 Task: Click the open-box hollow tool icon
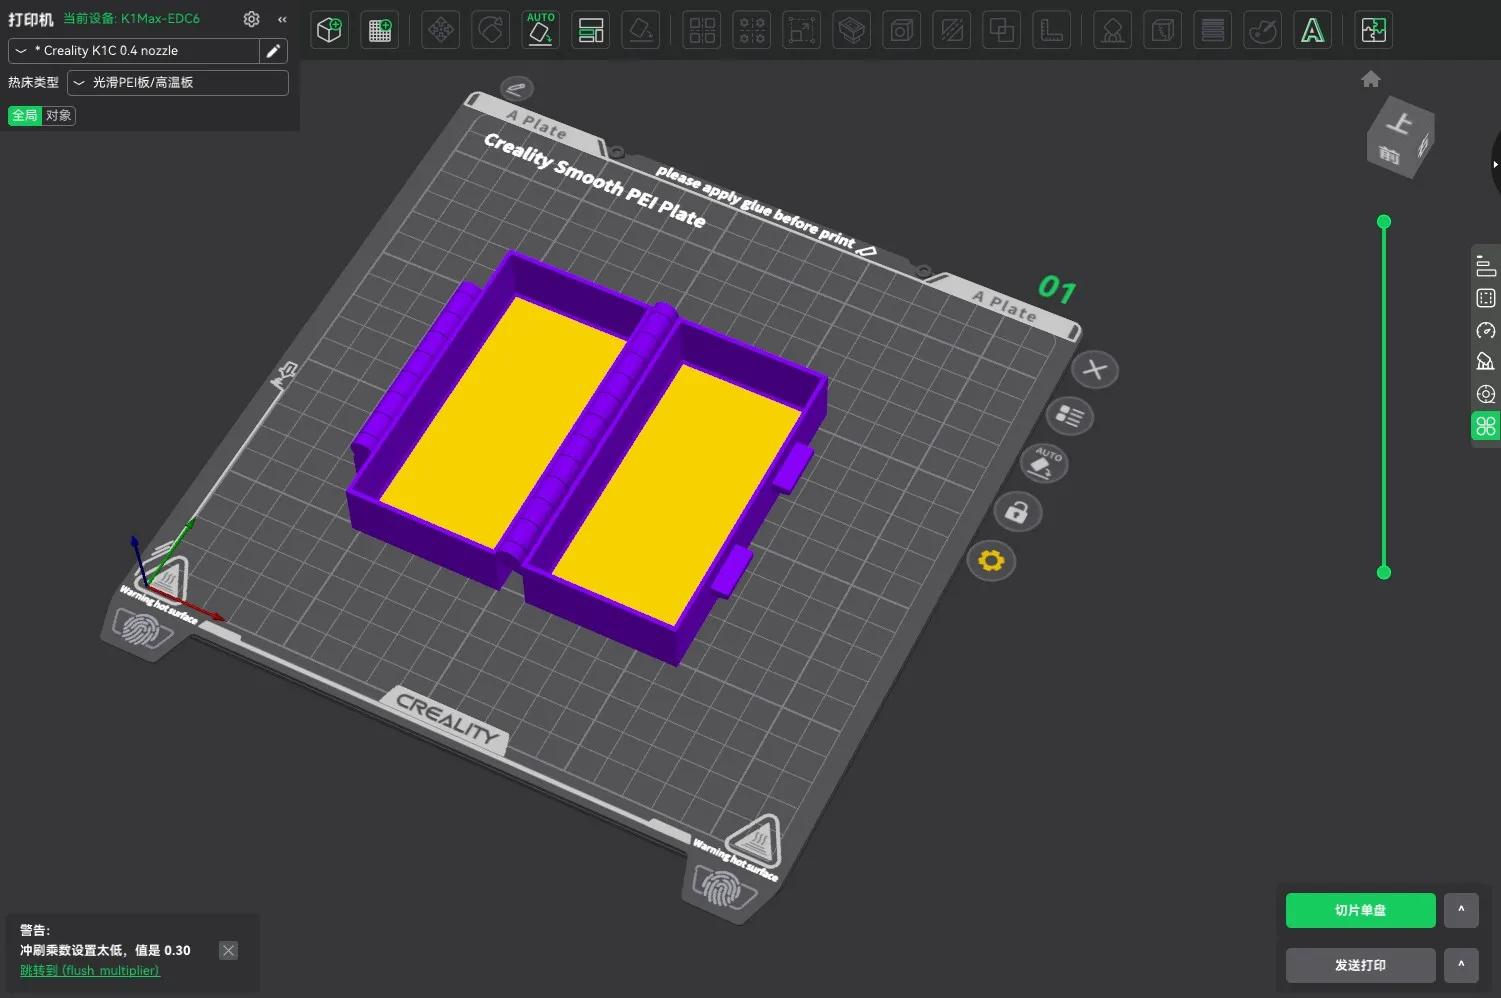pos(852,30)
